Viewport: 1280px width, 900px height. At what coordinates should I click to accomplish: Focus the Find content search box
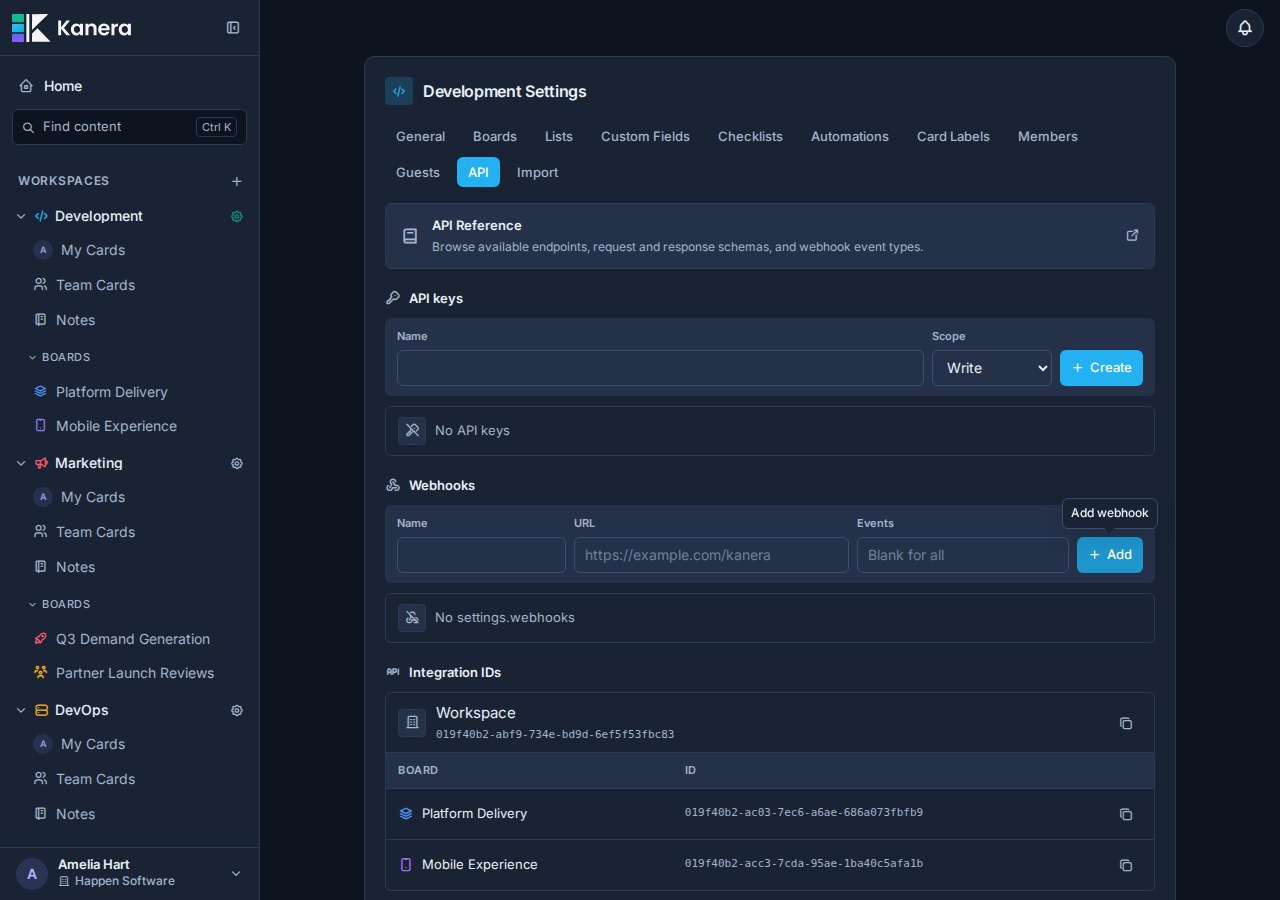[129, 127]
